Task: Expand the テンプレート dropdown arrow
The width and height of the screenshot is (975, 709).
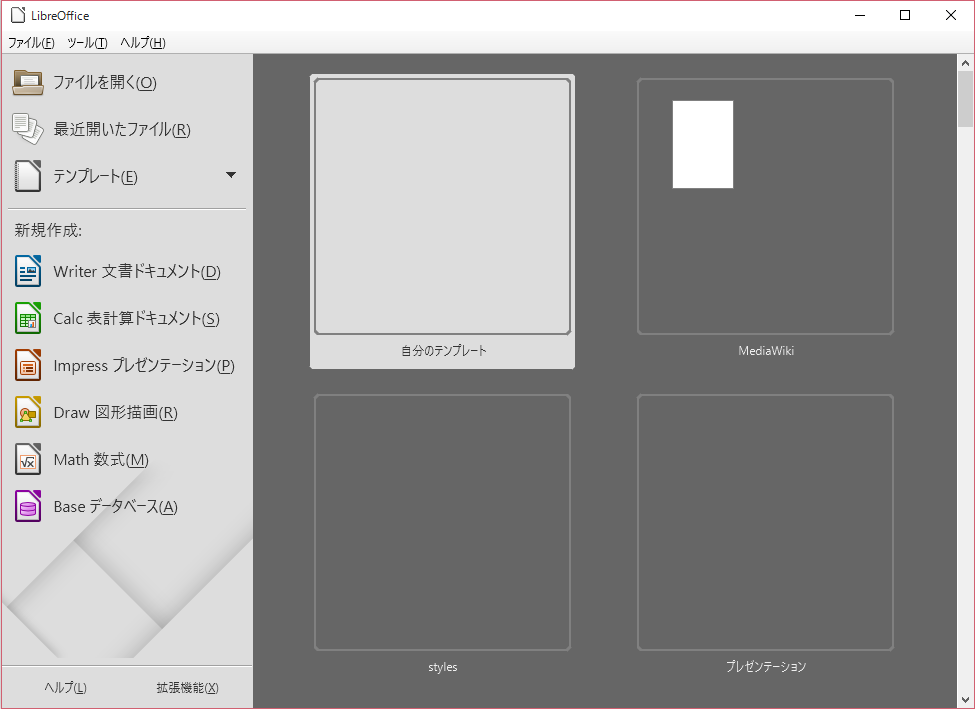Action: pyautogui.click(x=231, y=175)
